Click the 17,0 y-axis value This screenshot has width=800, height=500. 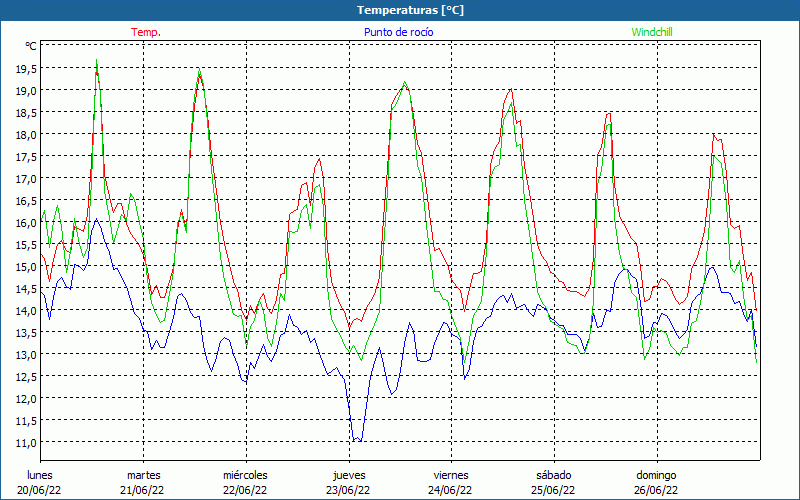tap(24, 179)
